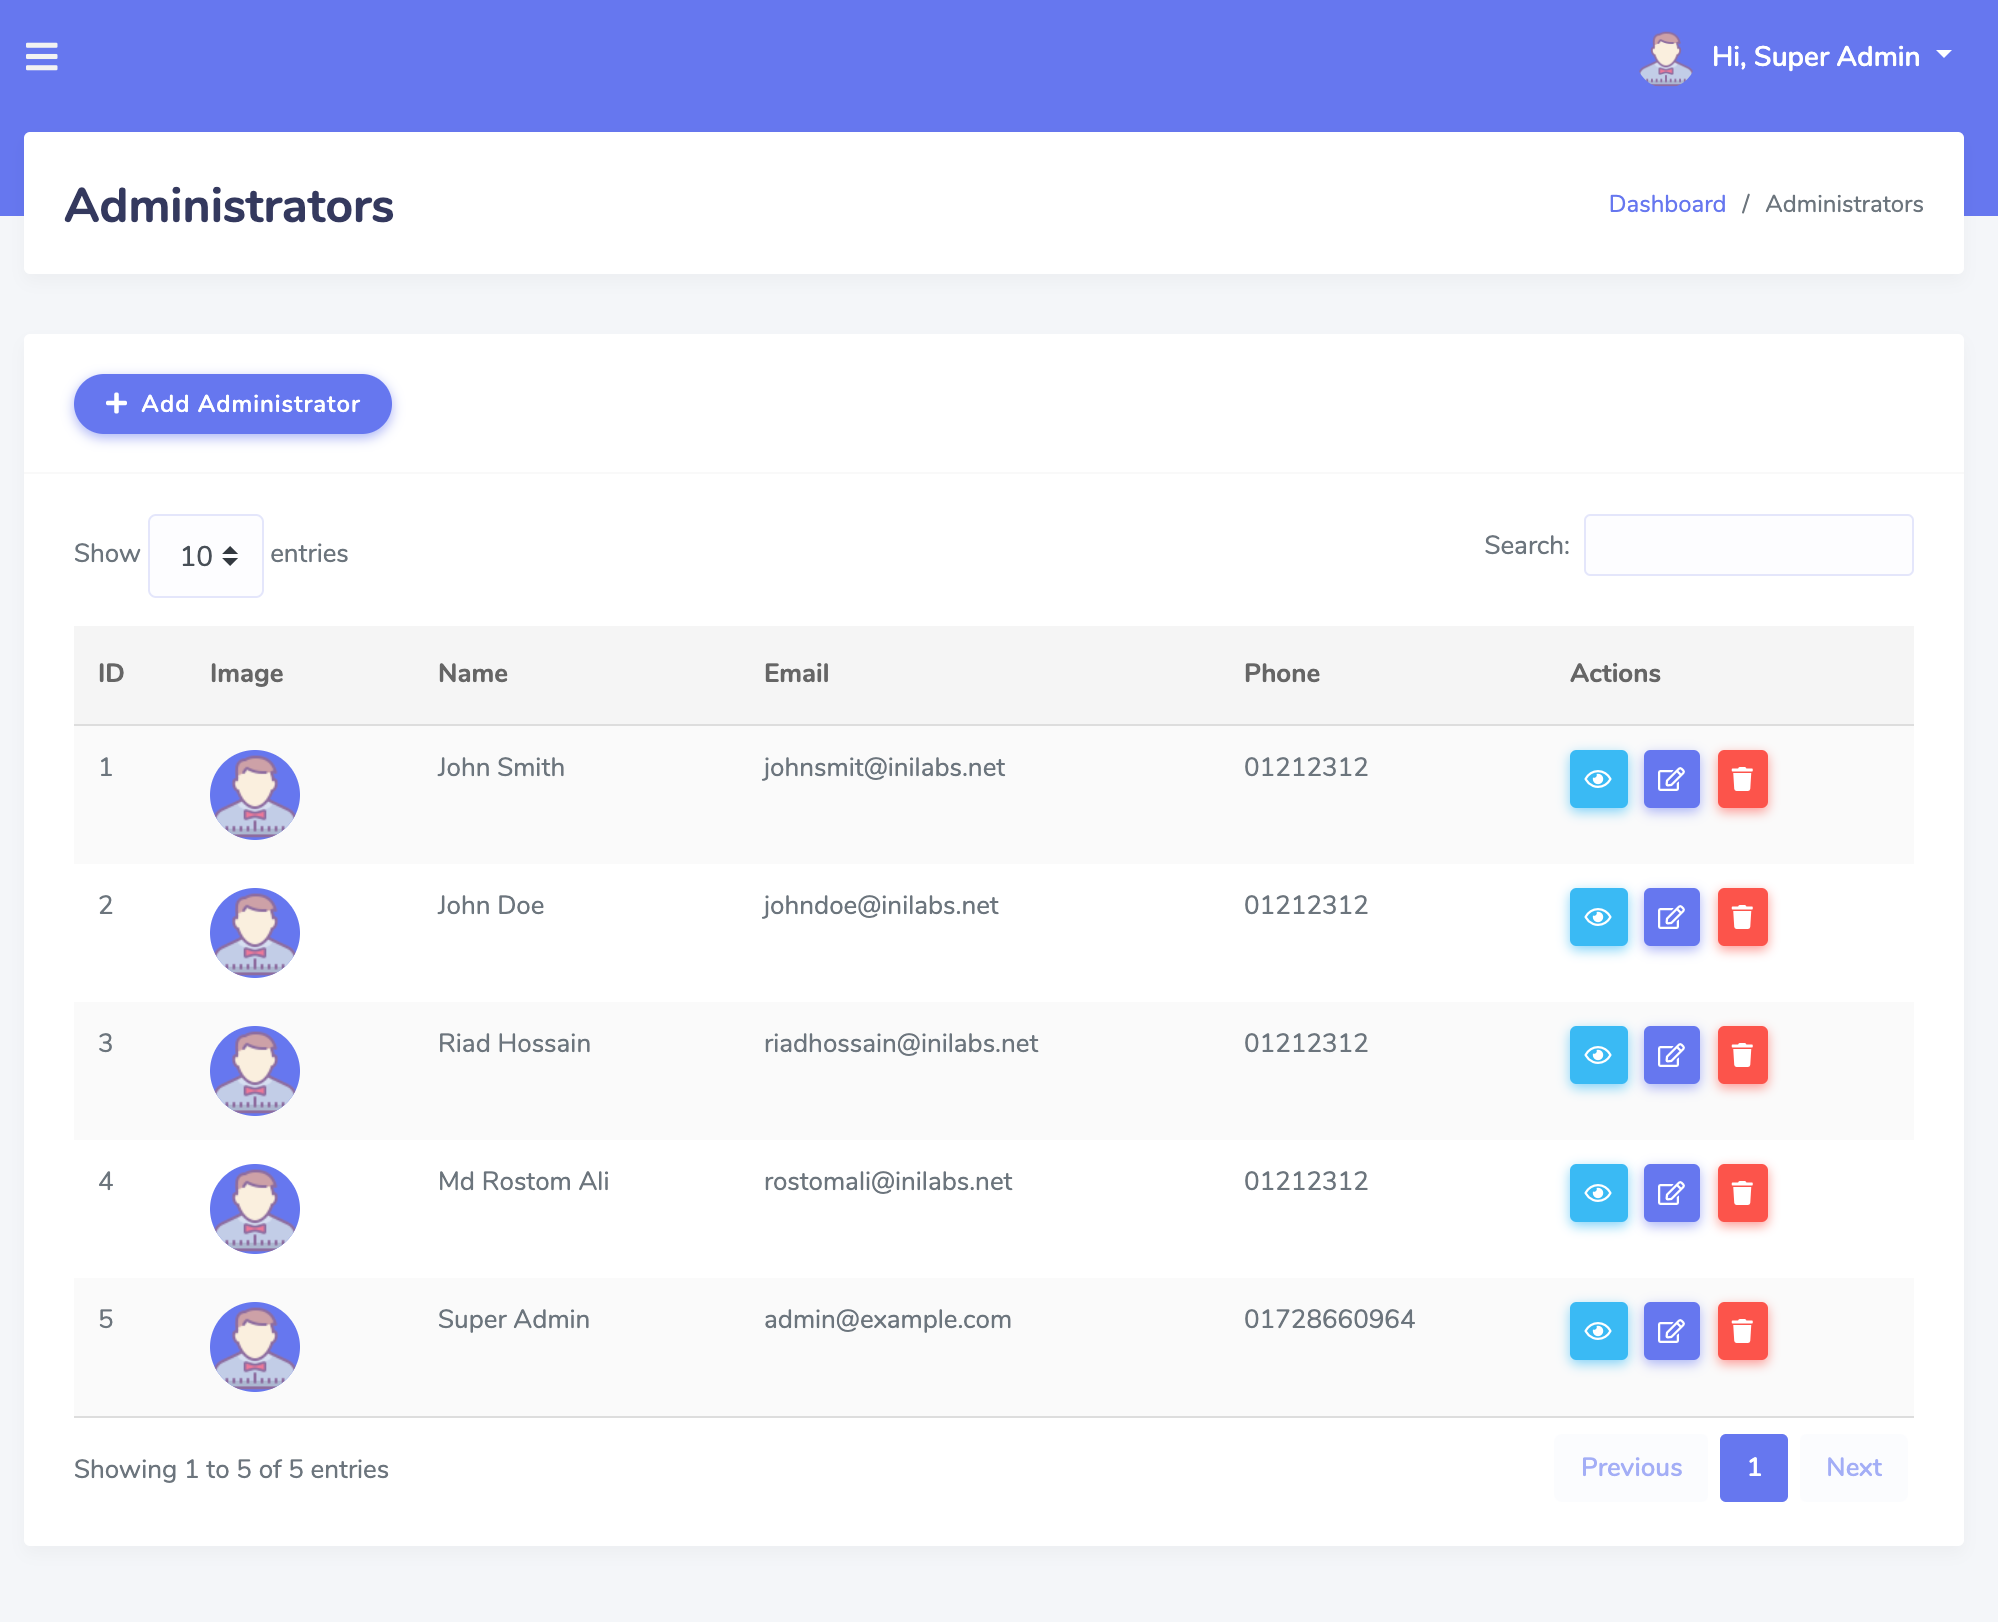Open the hamburger sidebar menu

(41, 57)
